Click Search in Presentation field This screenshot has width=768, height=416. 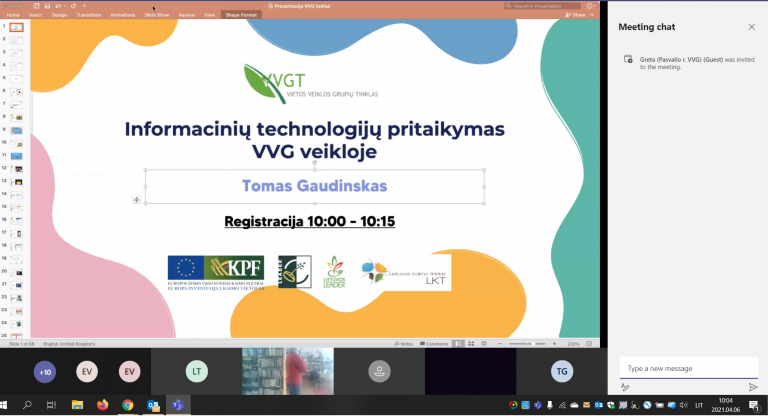(x=543, y=6)
